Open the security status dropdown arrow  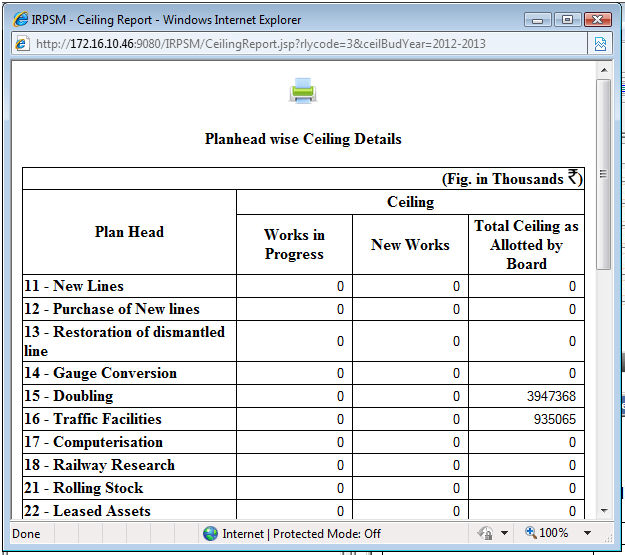point(504,534)
